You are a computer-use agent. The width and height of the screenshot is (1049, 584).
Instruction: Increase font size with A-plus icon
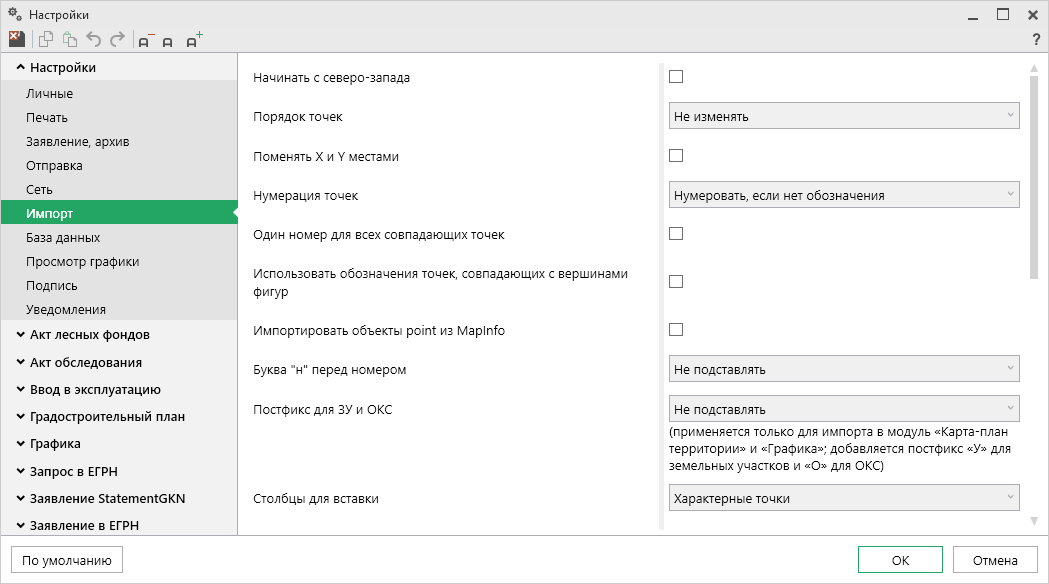(x=194, y=40)
